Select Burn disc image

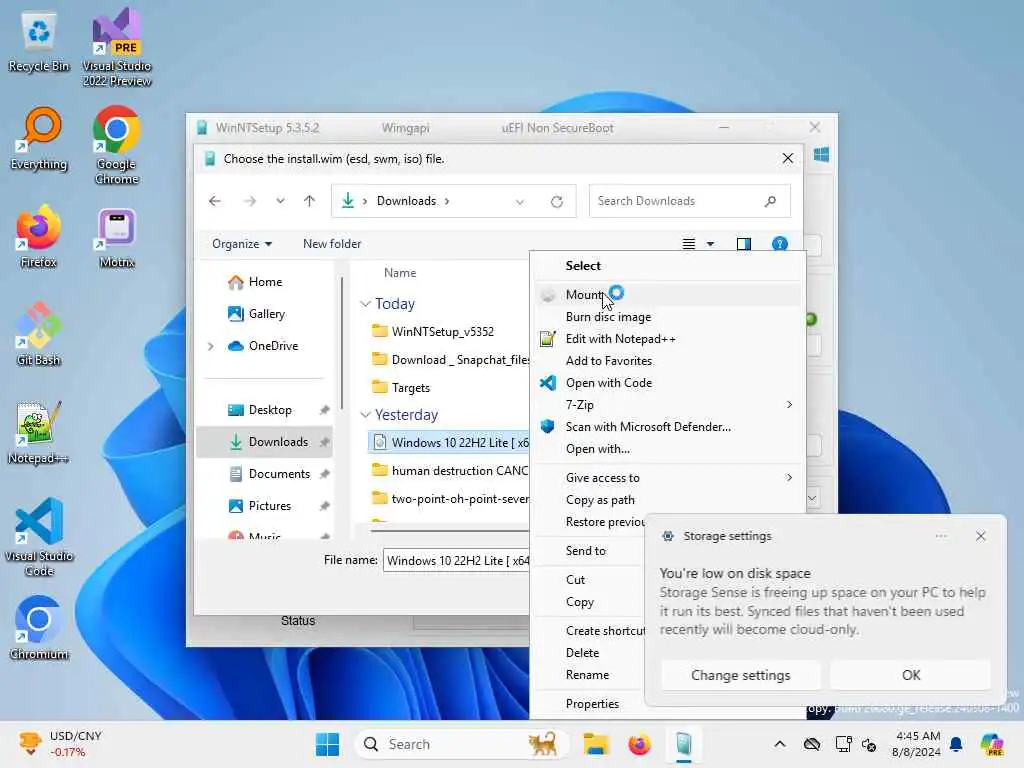[x=667, y=317]
